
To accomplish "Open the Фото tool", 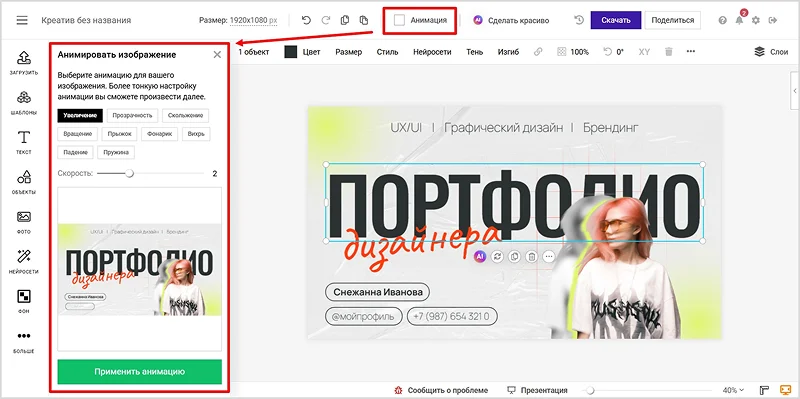I will (24, 222).
